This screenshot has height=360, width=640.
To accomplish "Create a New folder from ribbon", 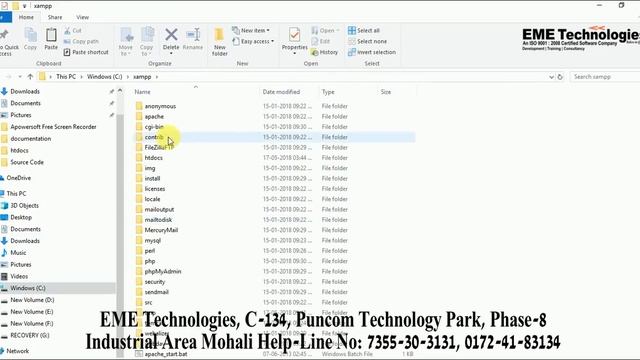I will pos(220,42).
